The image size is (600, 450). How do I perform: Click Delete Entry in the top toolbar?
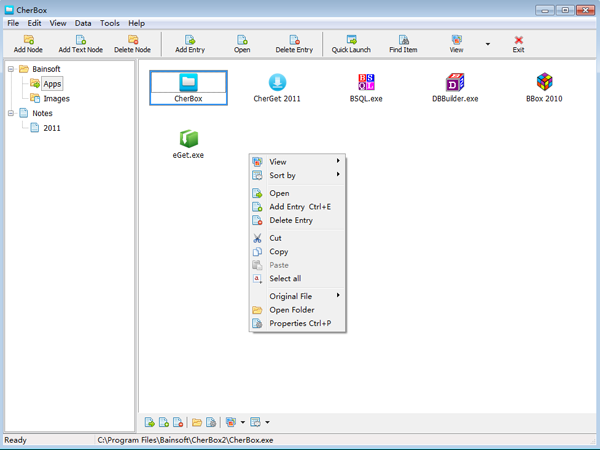click(x=294, y=44)
